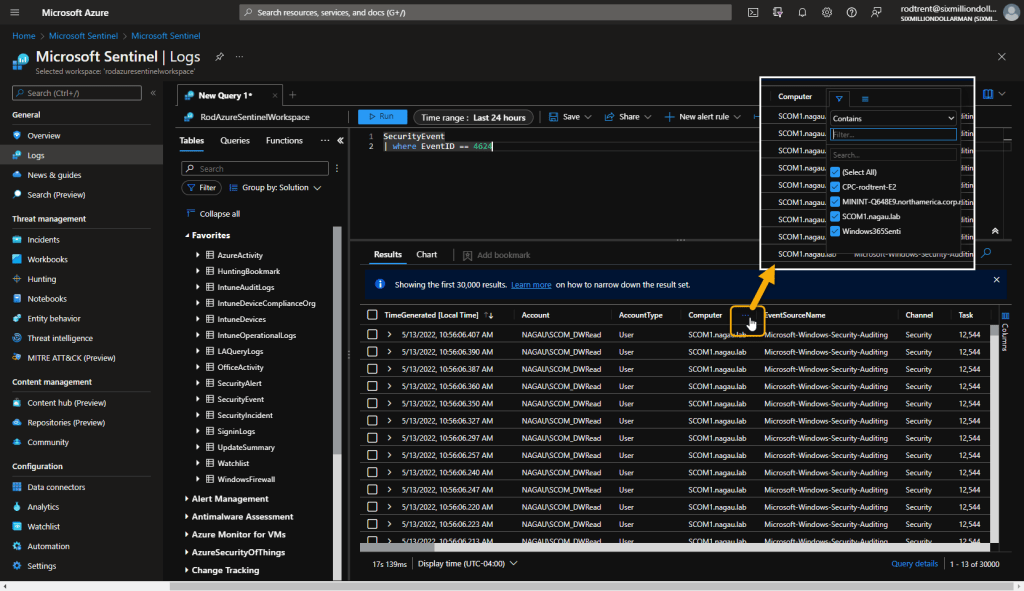
Task: Open the Columns side panel in results
Action: (x=1005, y=330)
